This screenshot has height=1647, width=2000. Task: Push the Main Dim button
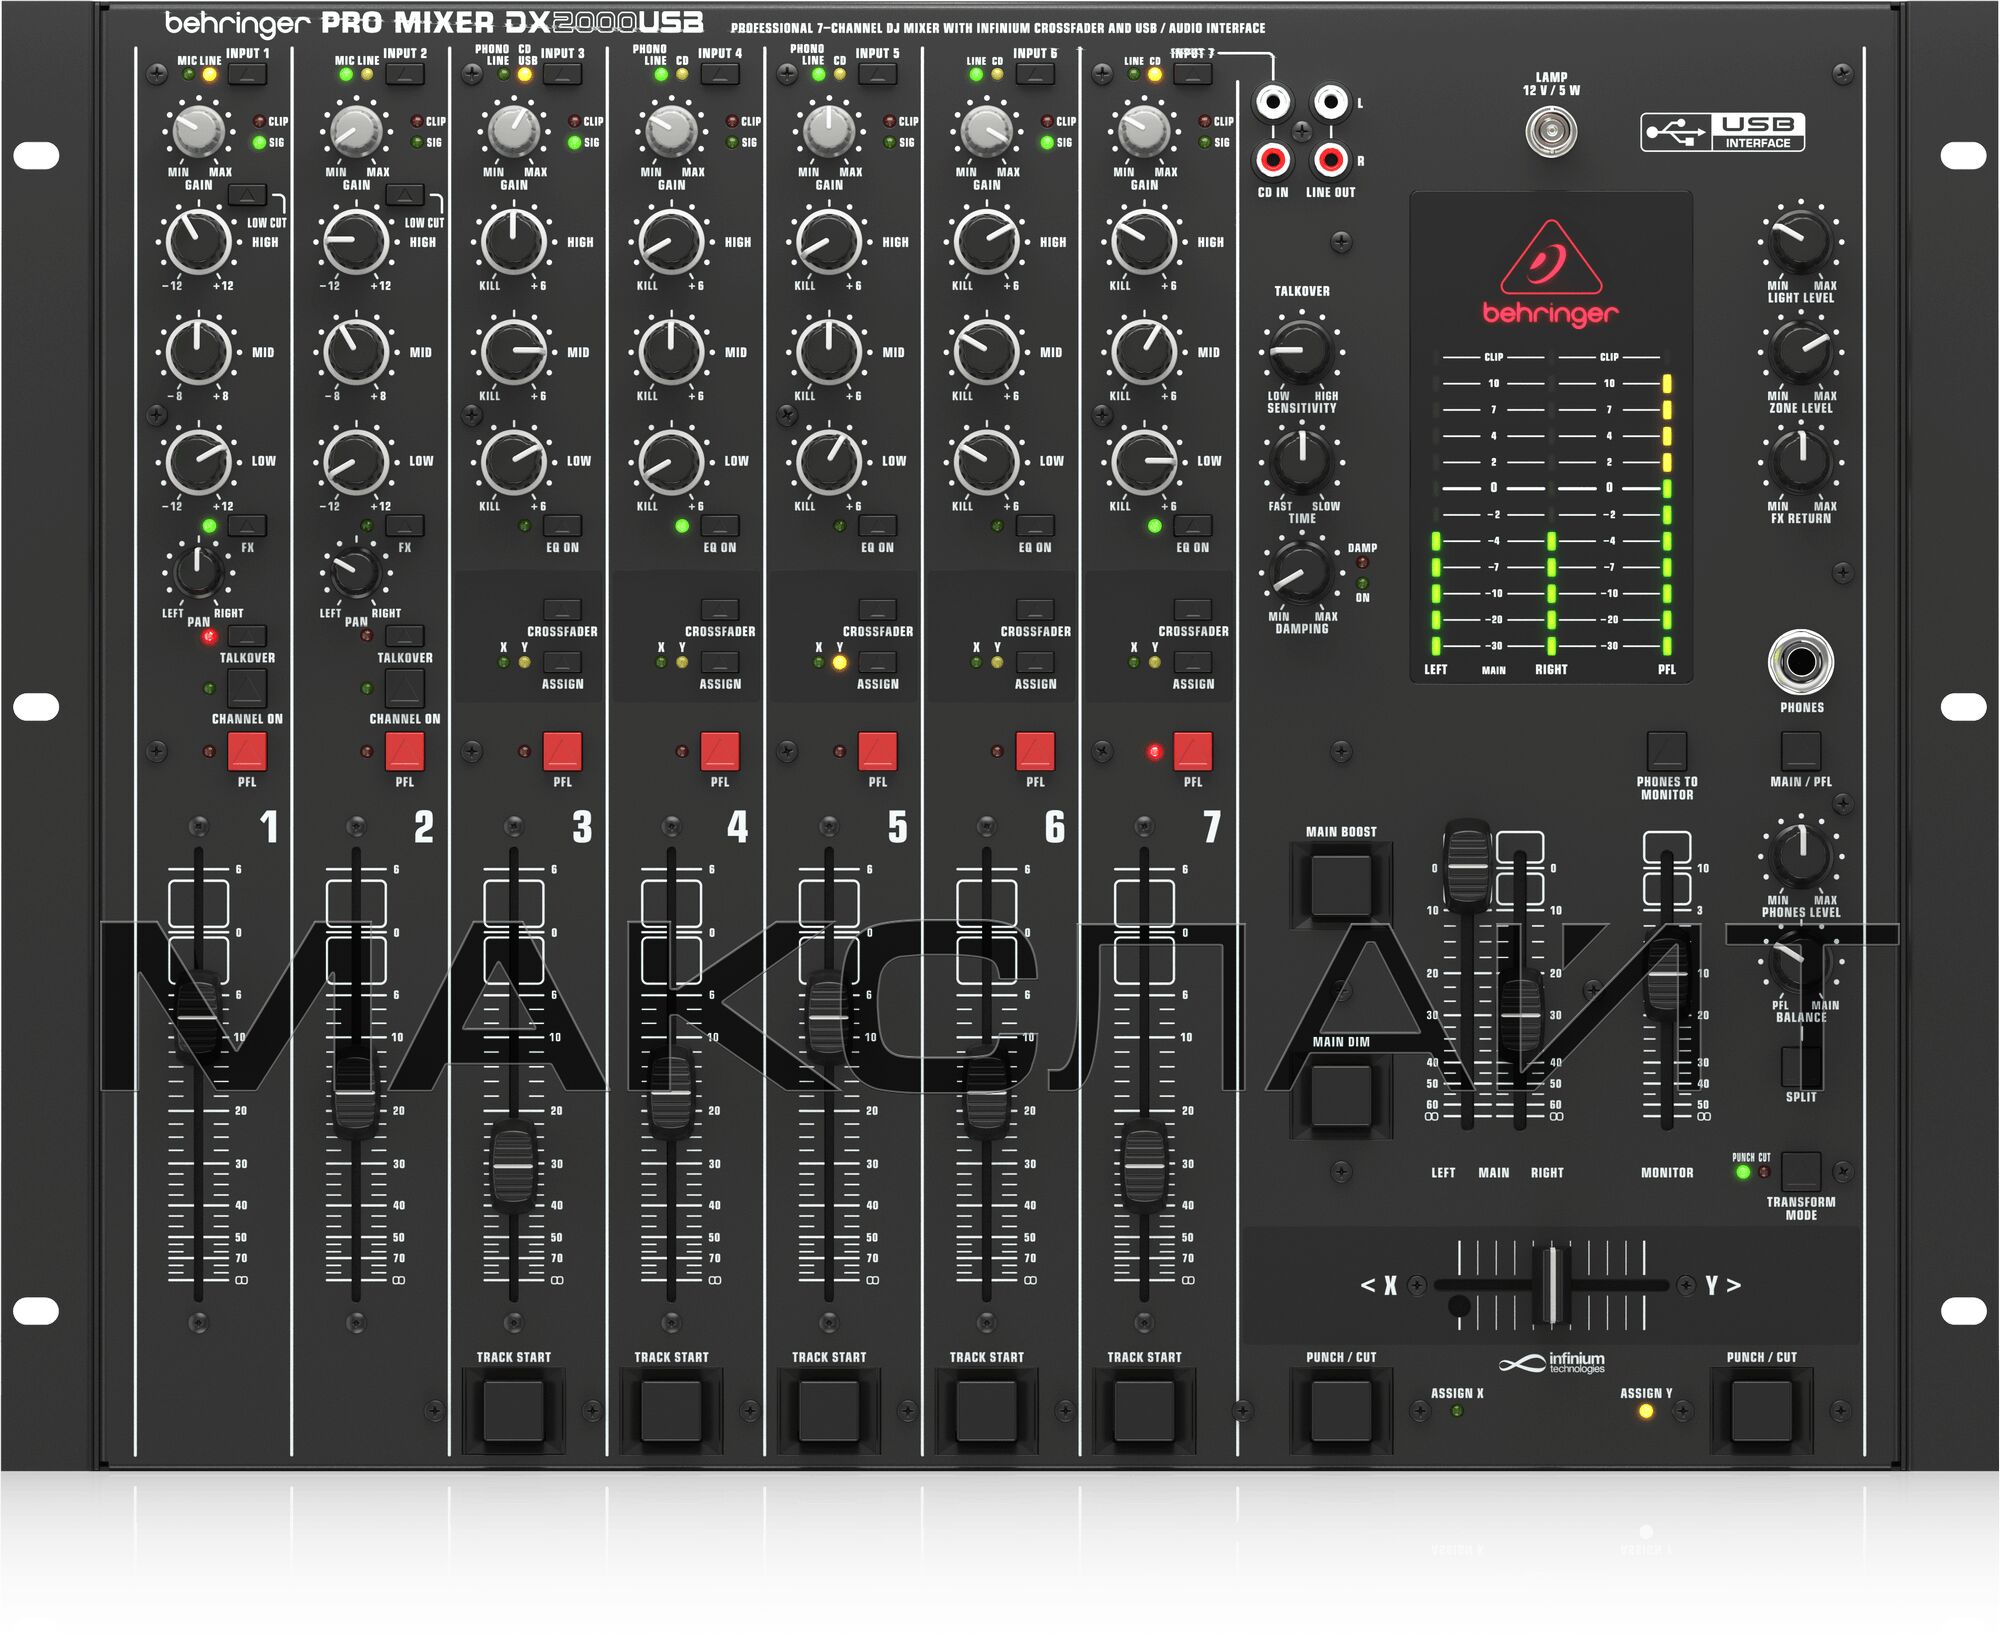point(1341,1095)
